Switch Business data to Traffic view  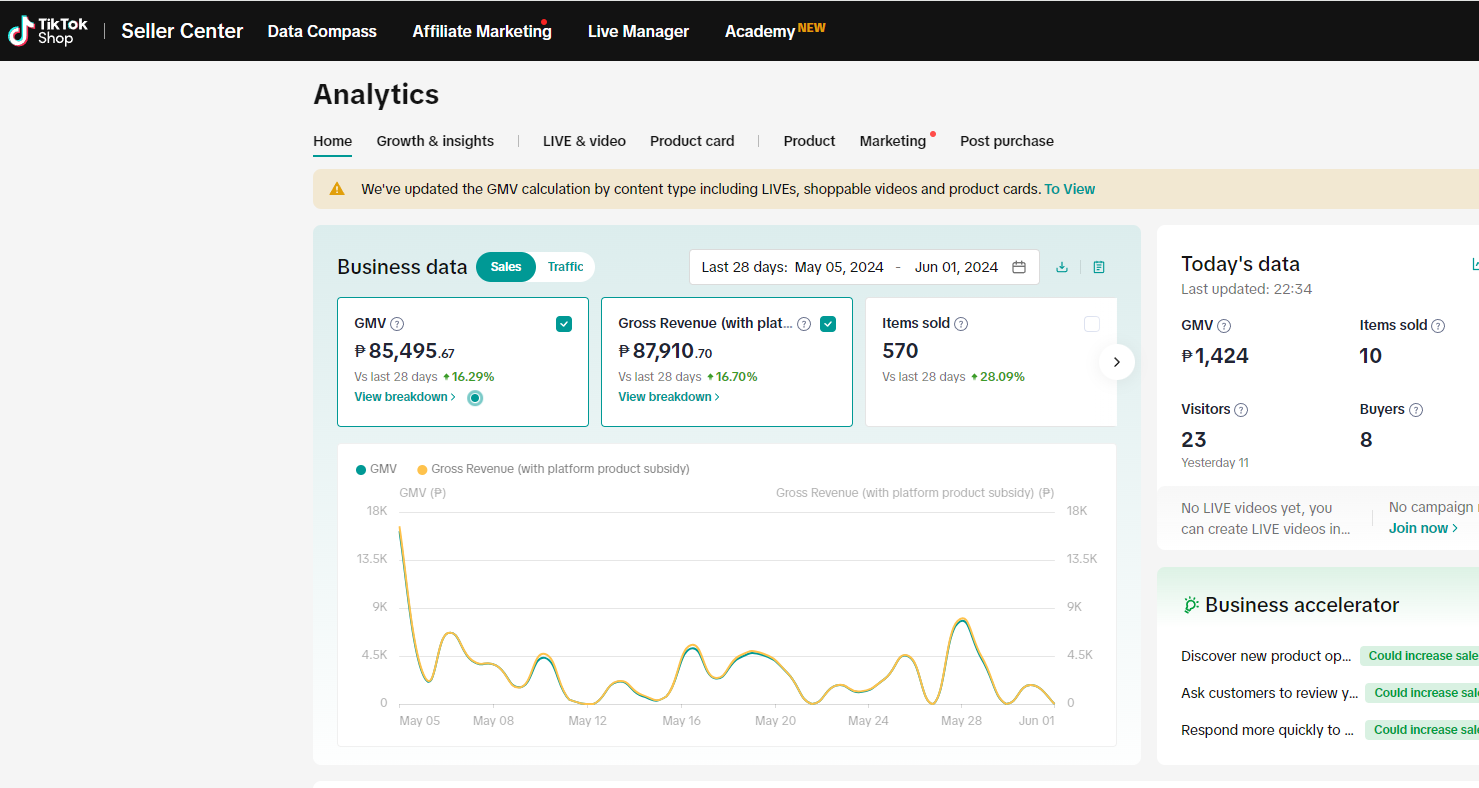565,267
